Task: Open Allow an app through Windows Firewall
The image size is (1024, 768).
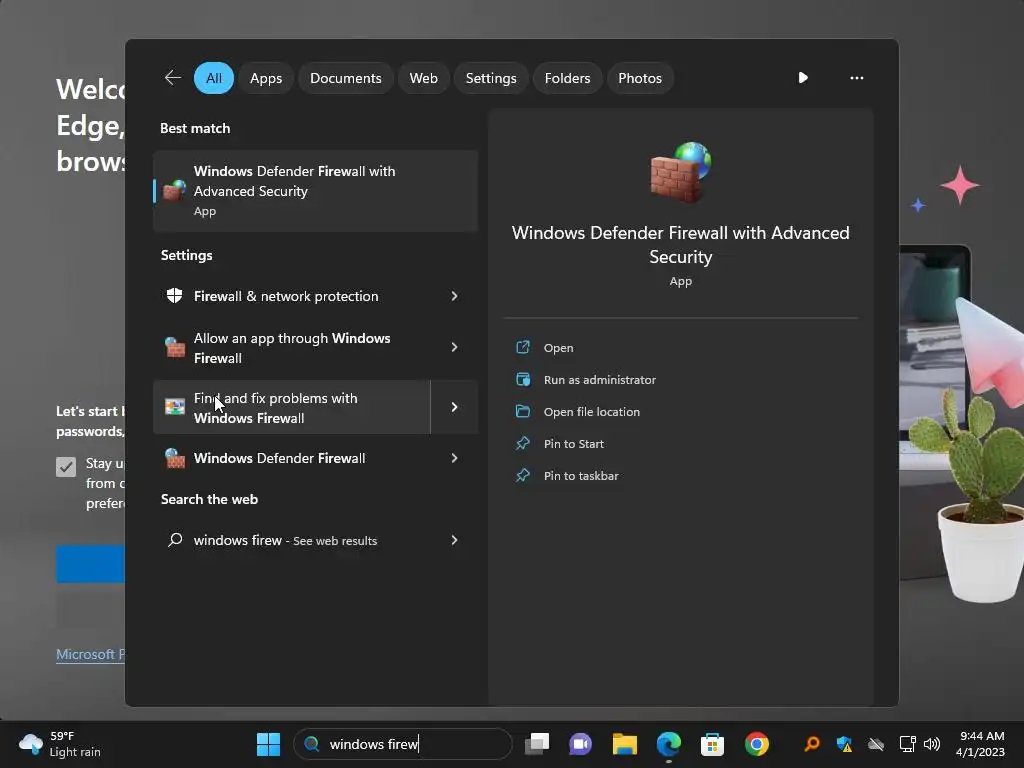Action: 292,347
